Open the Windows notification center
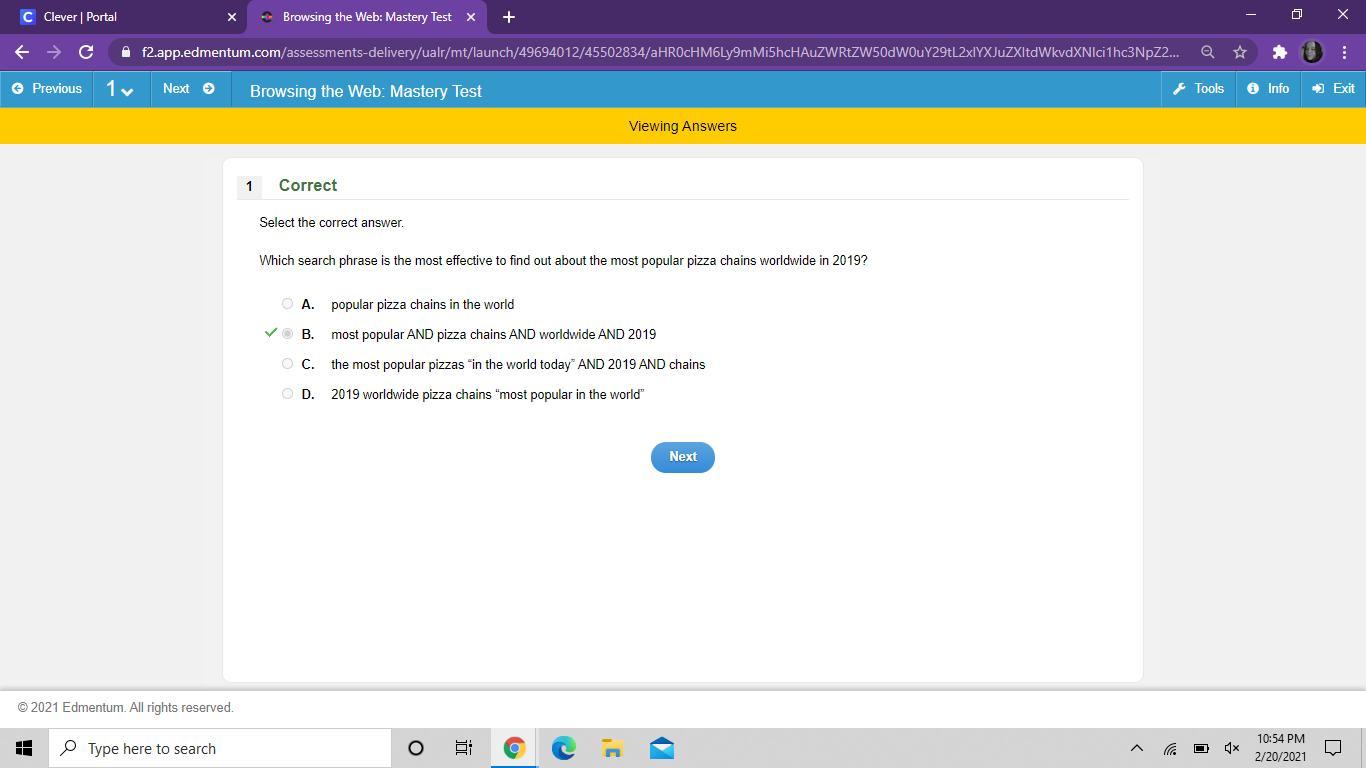This screenshot has width=1366, height=768. [x=1333, y=748]
